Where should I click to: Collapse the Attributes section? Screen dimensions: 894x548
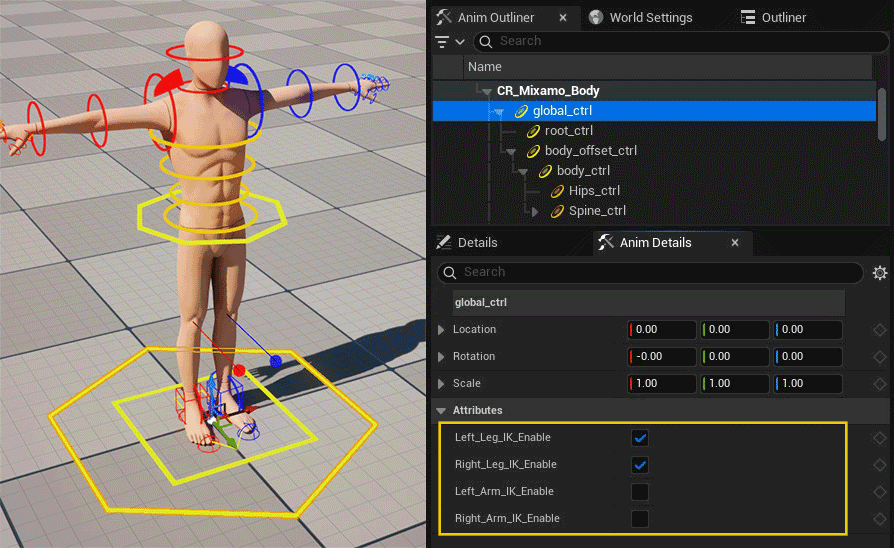coord(442,411)
